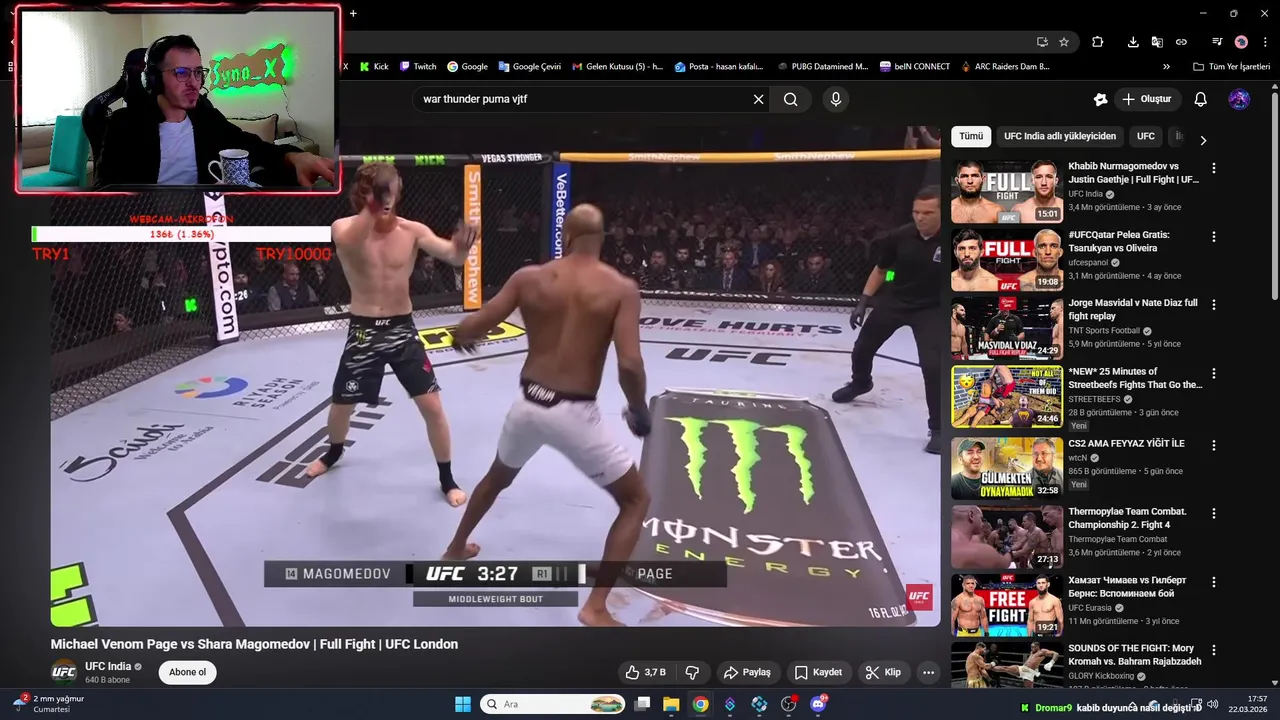Open more actions ellipsis under the video
Screen dimensions: 1280x720
928,672
